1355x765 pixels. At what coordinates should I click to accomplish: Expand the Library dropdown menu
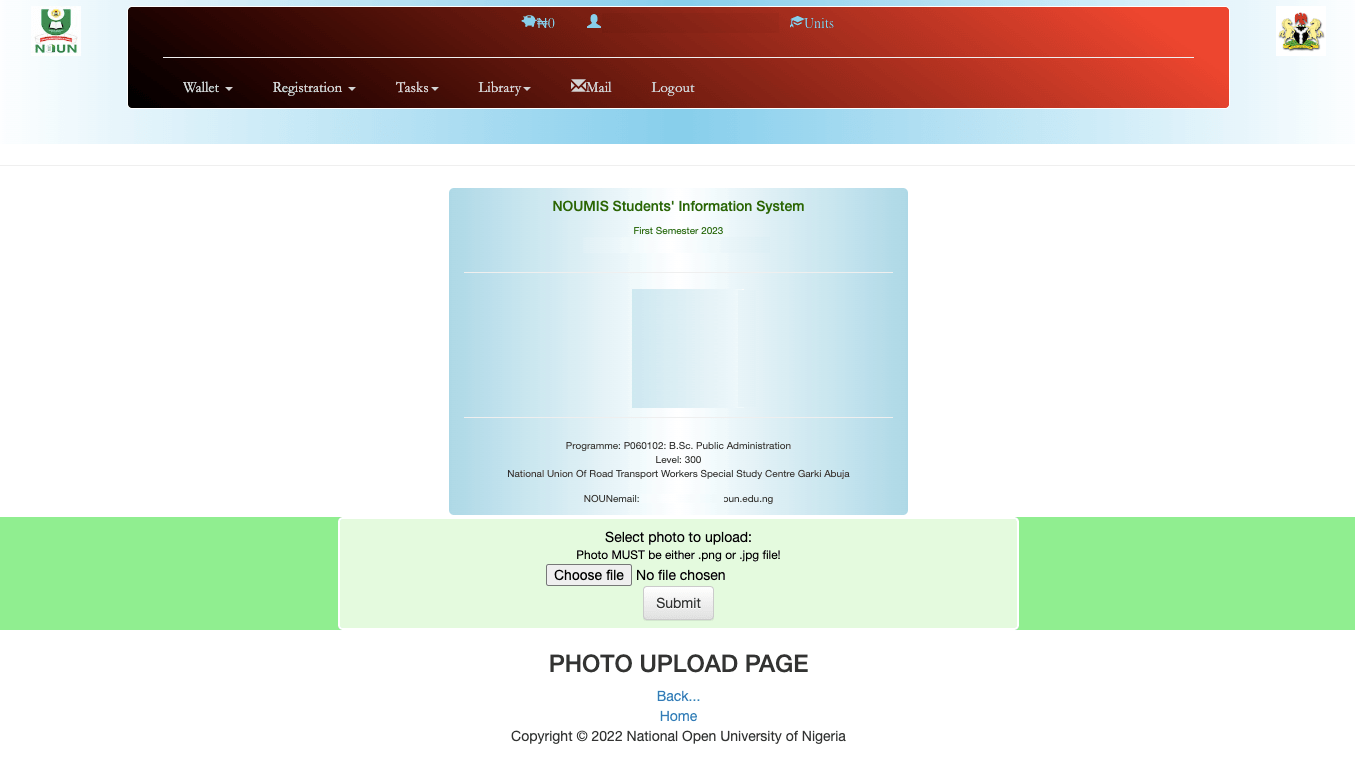click(x=504, y=88)
